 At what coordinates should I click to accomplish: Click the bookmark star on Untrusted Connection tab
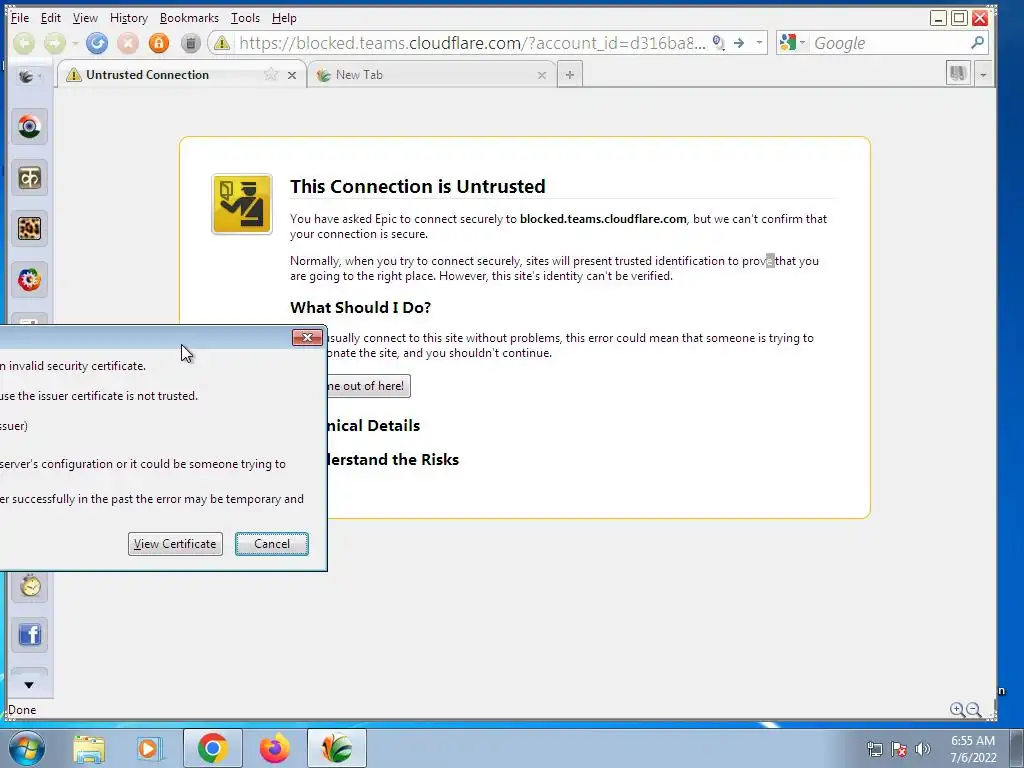(270, 74)
